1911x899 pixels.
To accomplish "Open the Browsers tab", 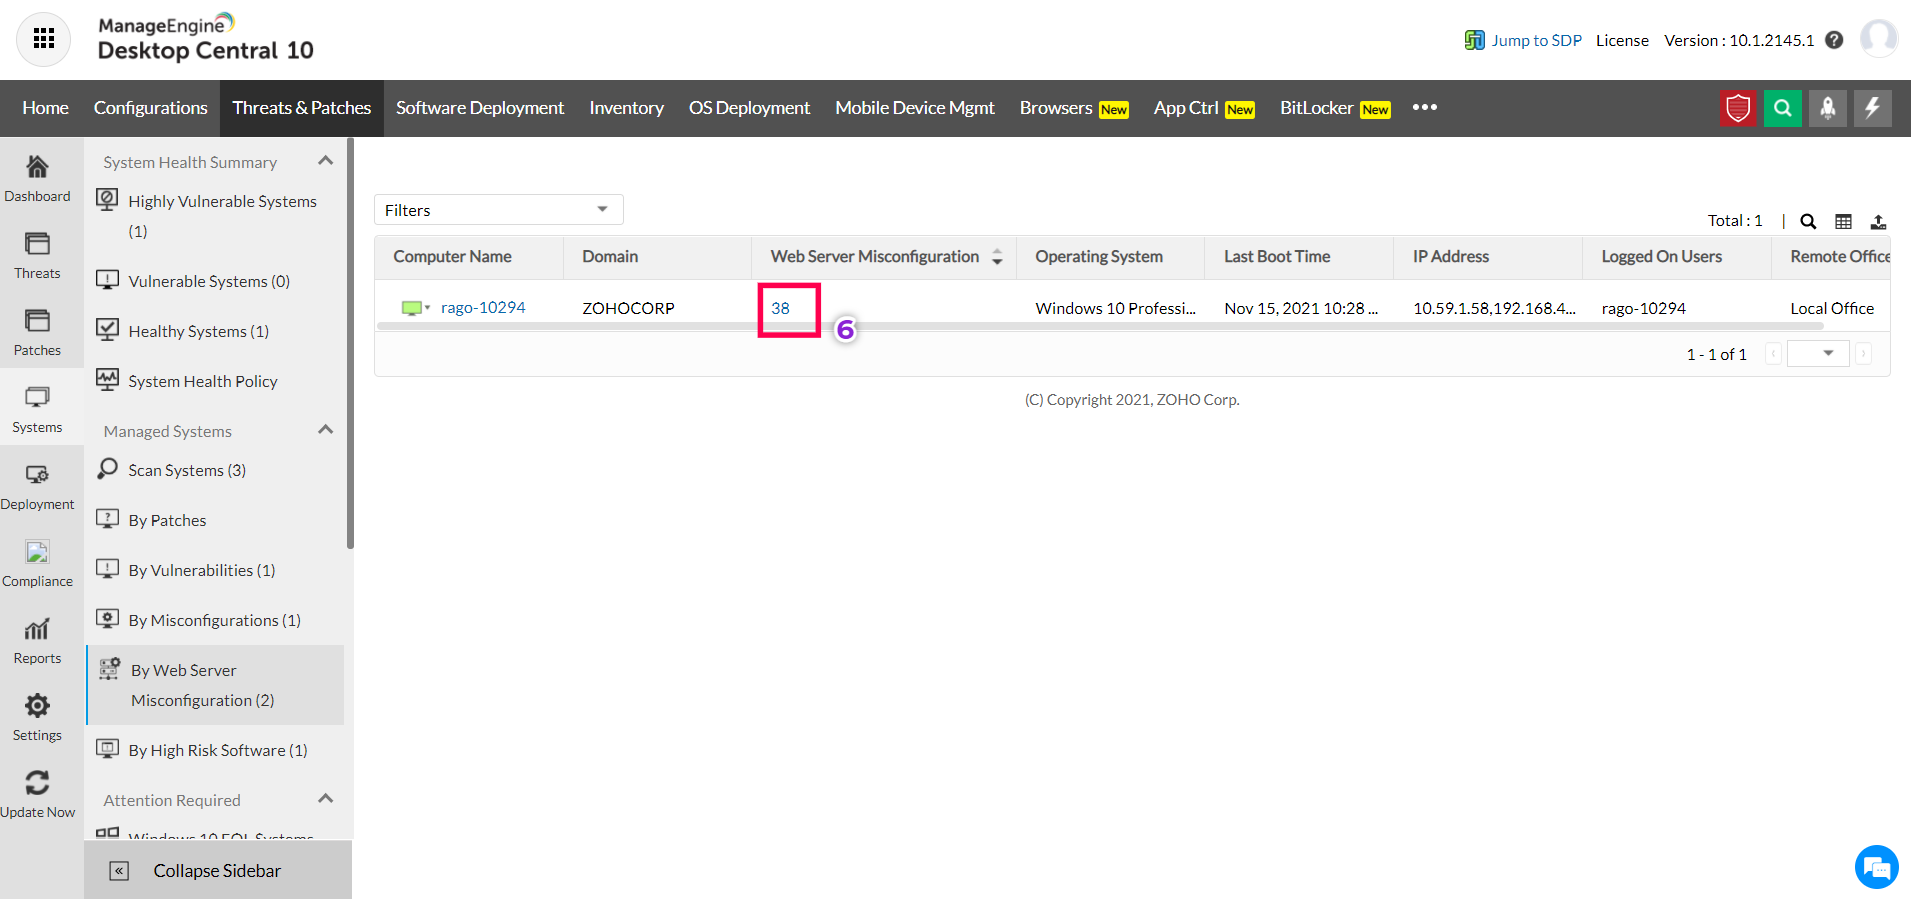I will [1074, 108].
